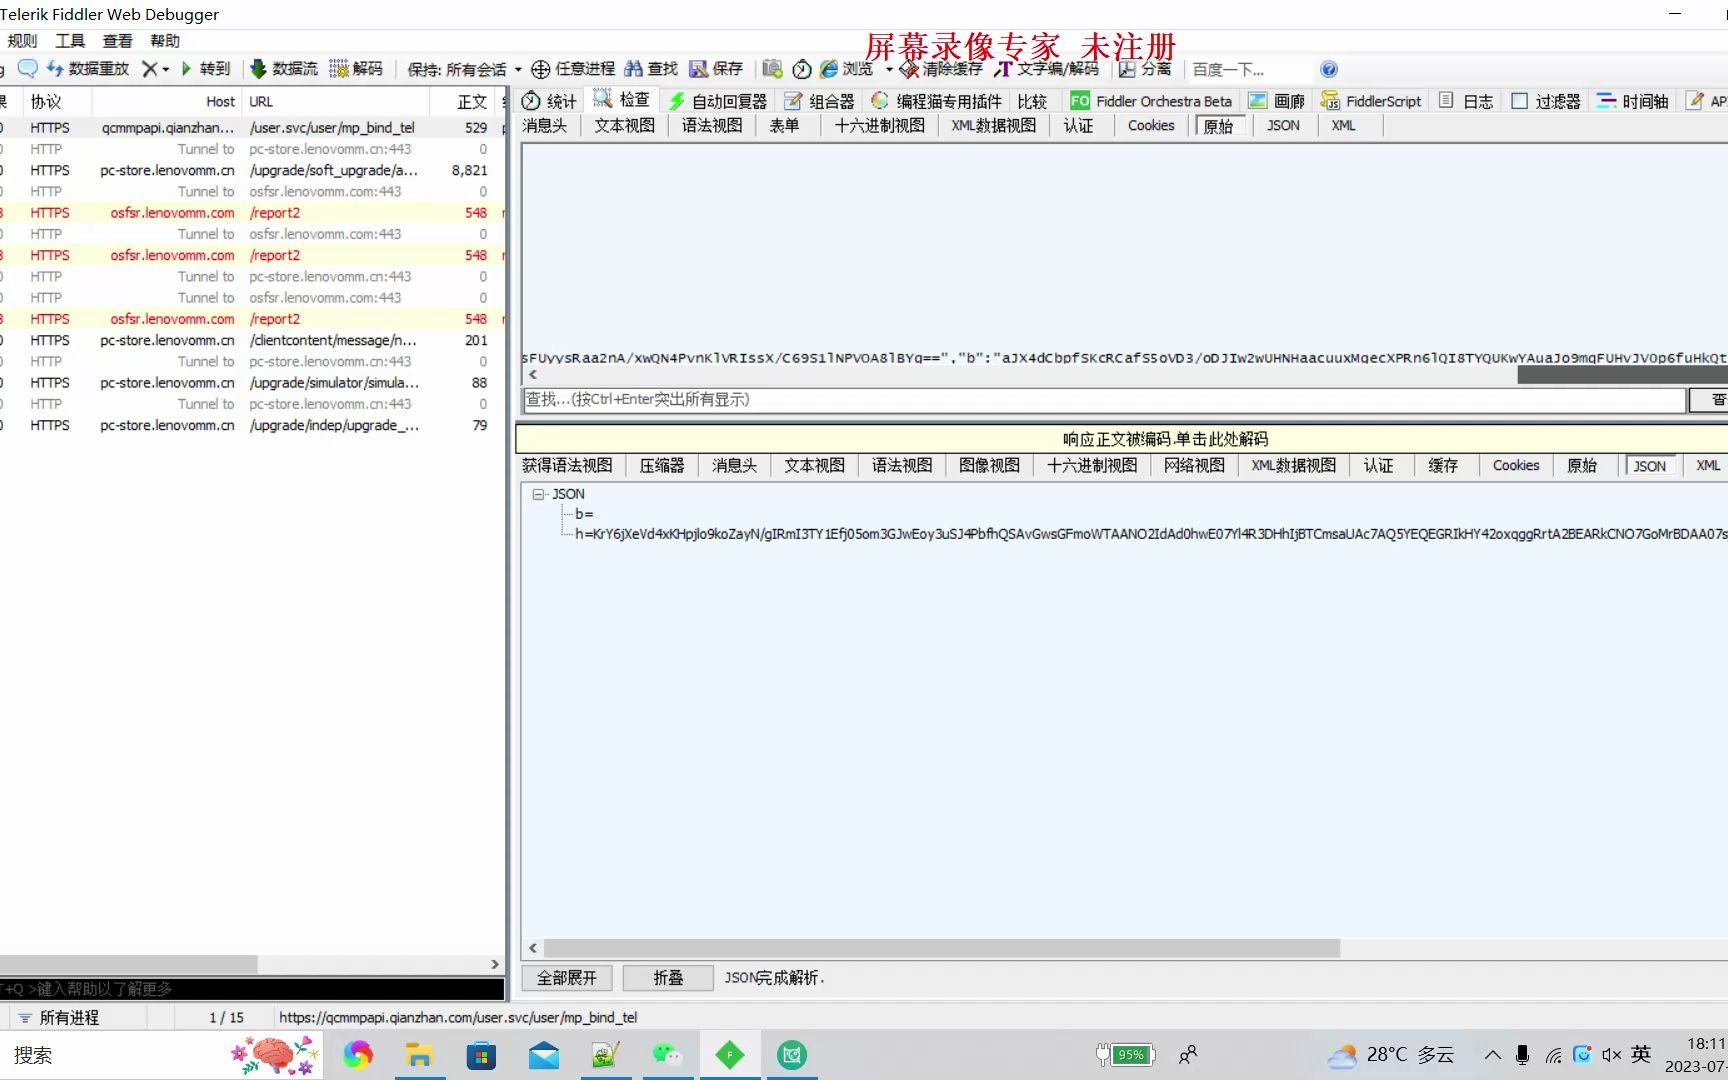Open the 帮助 menu
The image size is (1728, 1080).
[165, 40]
